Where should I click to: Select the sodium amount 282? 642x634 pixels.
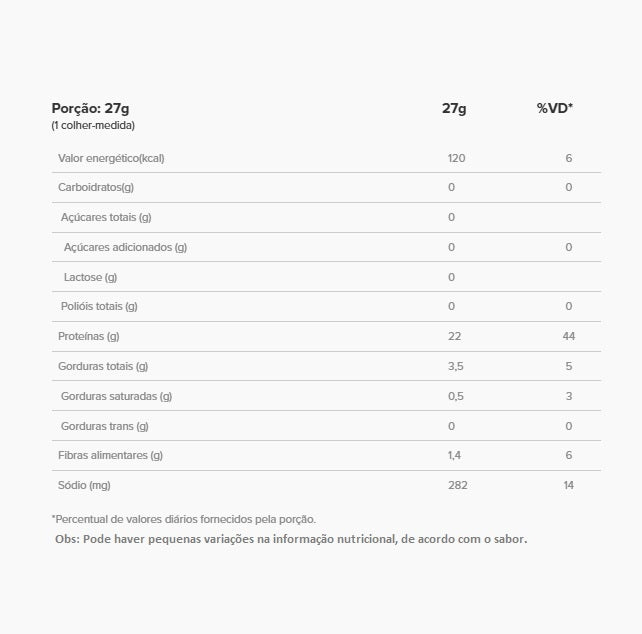(x=457, y=485)
